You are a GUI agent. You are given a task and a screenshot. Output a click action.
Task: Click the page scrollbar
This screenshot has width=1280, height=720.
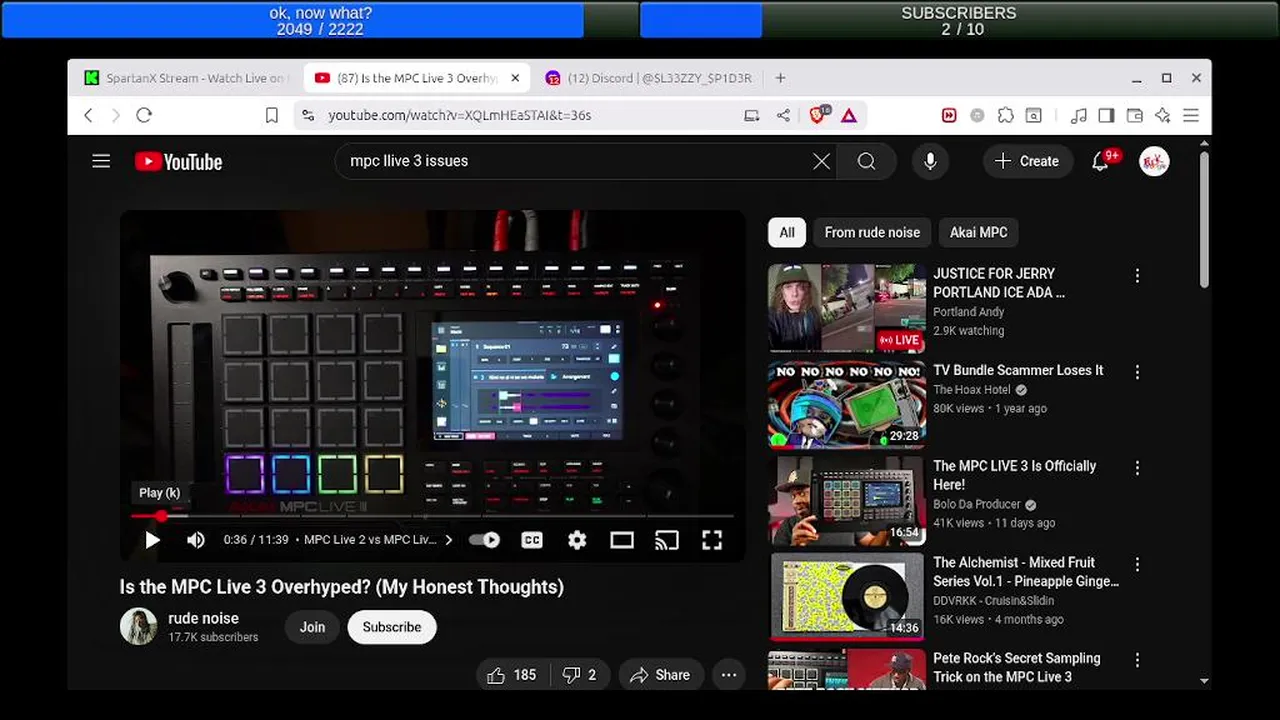[x=1204, y=218]
